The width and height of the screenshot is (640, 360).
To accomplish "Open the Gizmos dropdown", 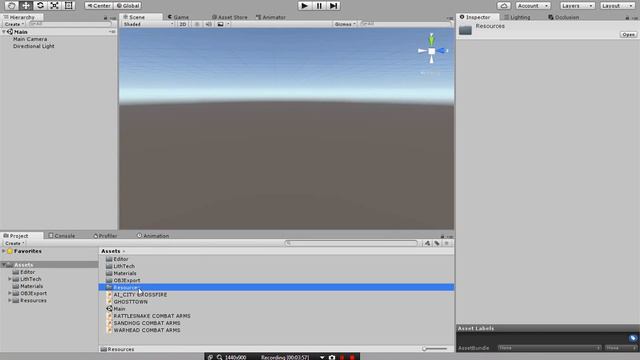I will (x=345, y=24).
